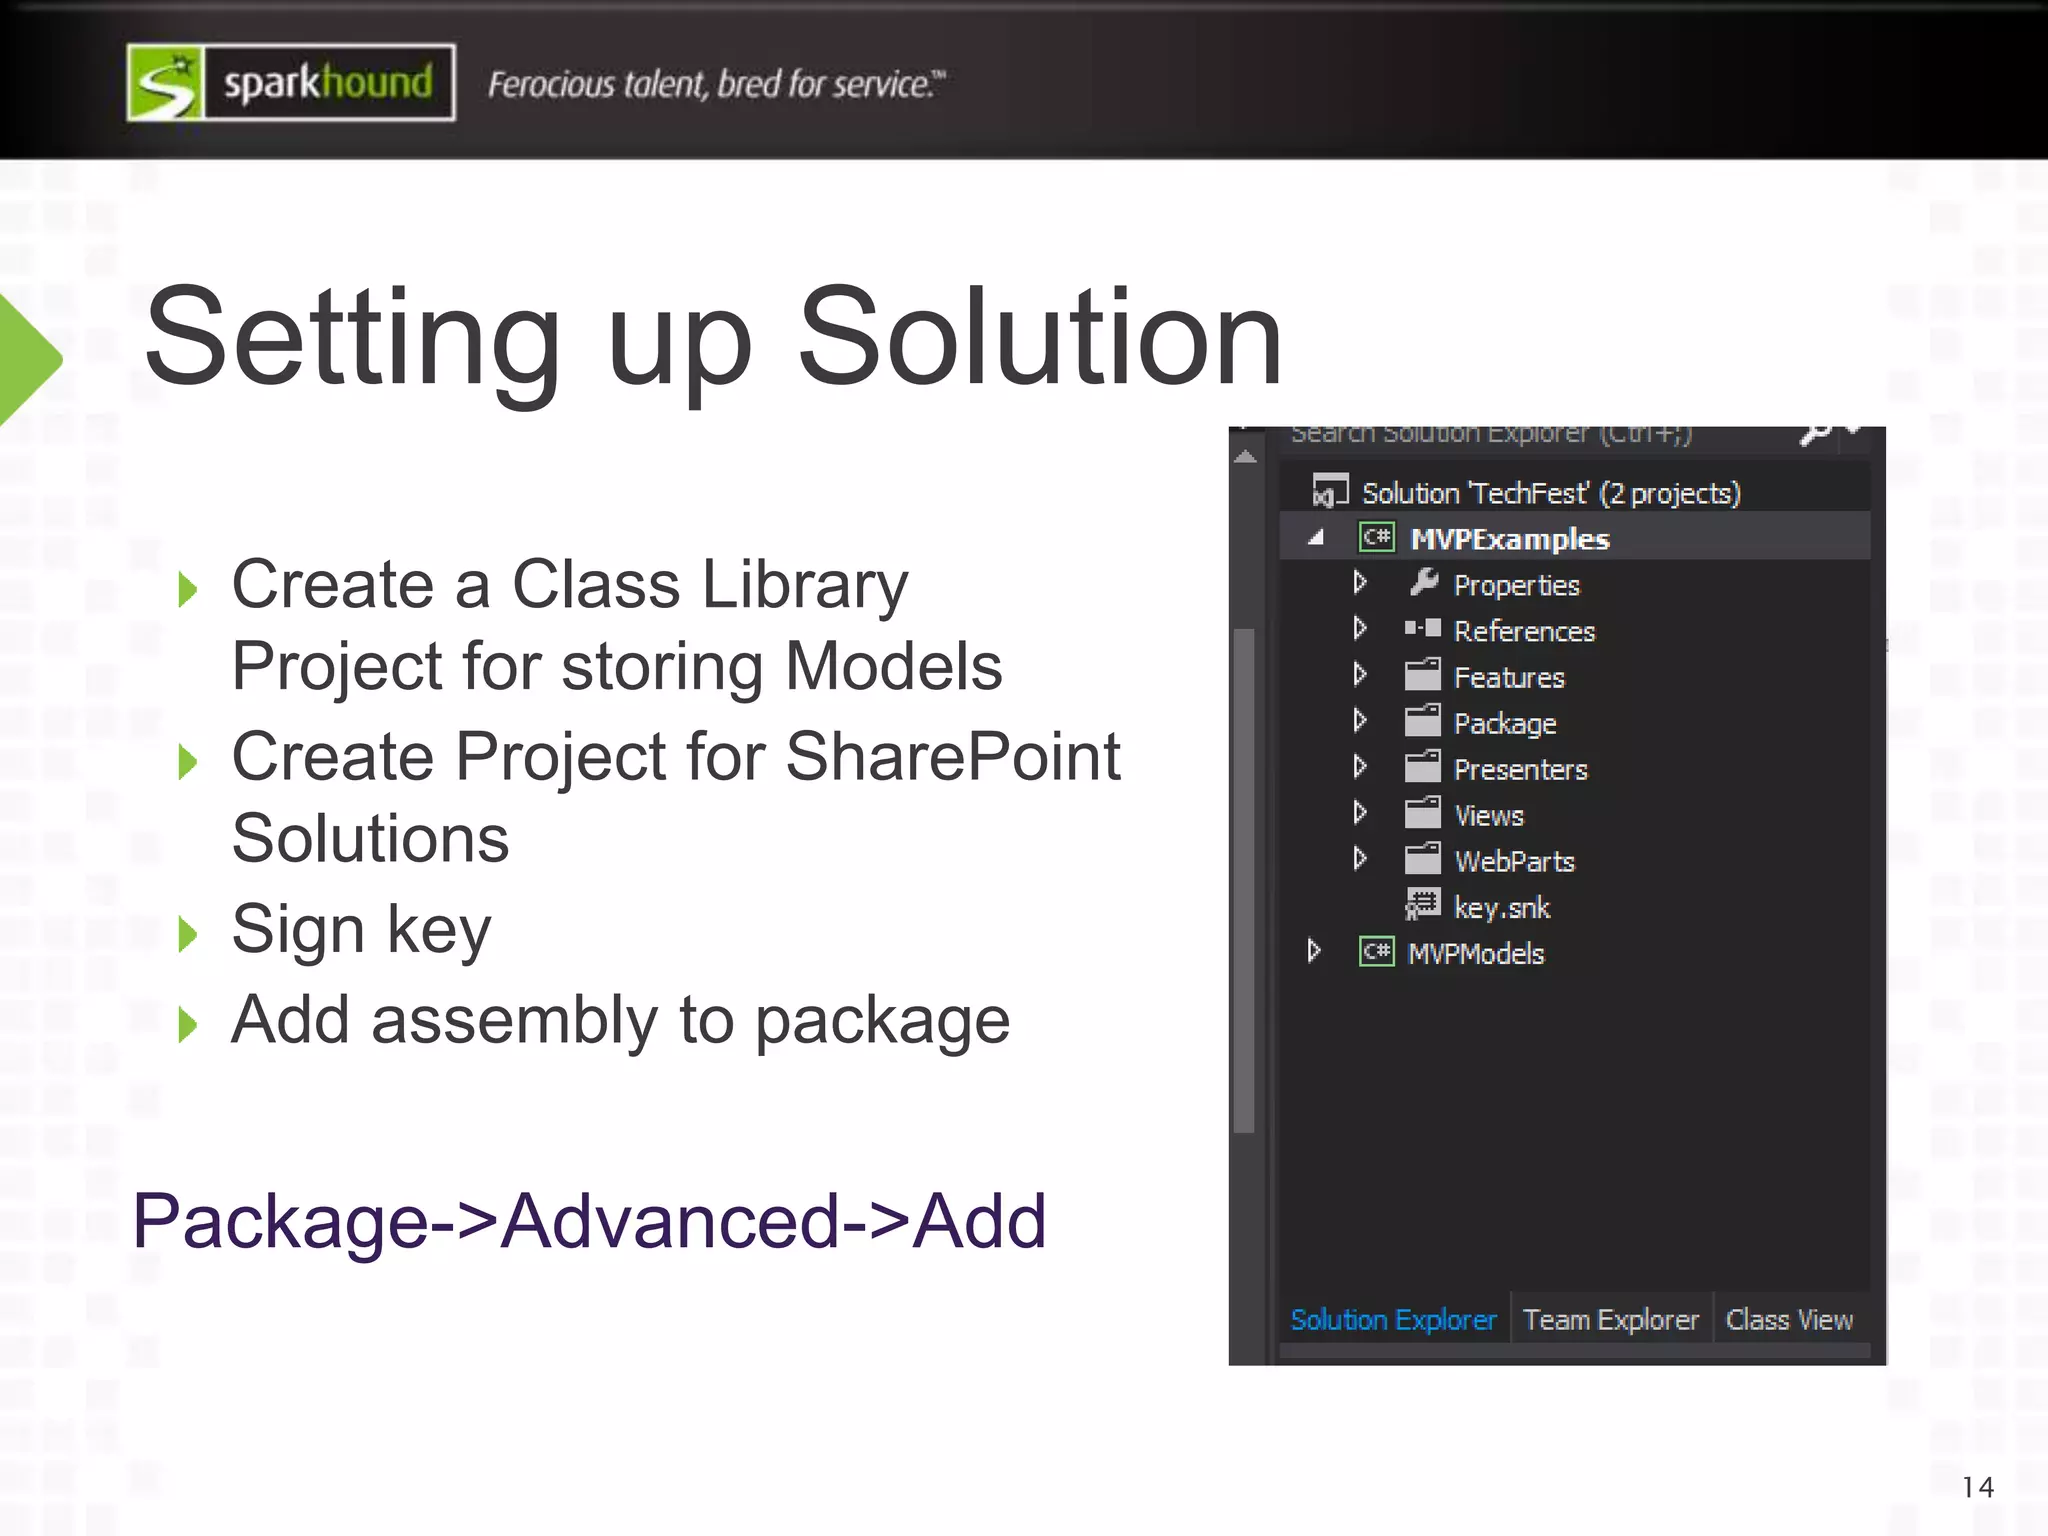Select the Features label
This screenshot has width=2048, height=1536.
tap(1509, 677)
